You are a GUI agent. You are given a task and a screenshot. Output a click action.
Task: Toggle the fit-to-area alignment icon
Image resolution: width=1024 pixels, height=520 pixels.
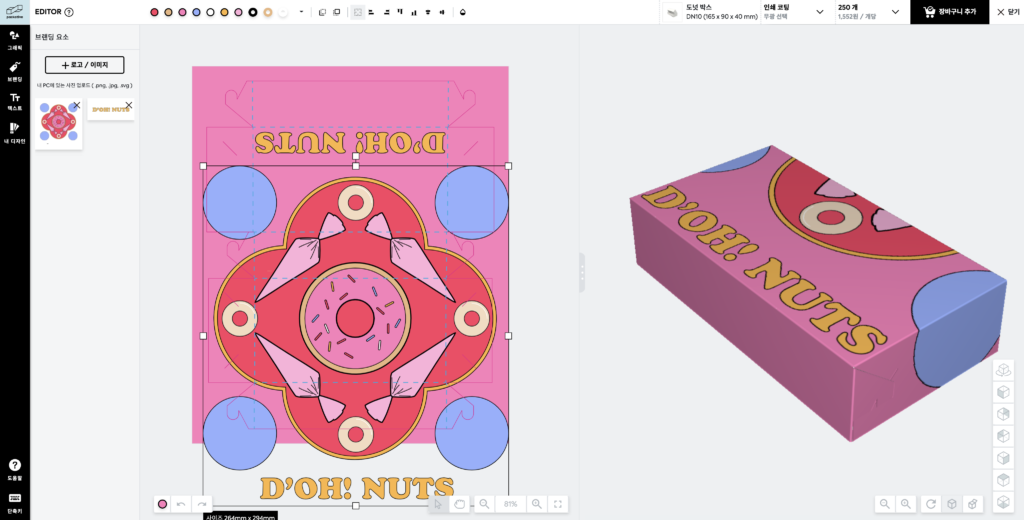[x=357, y=12]
